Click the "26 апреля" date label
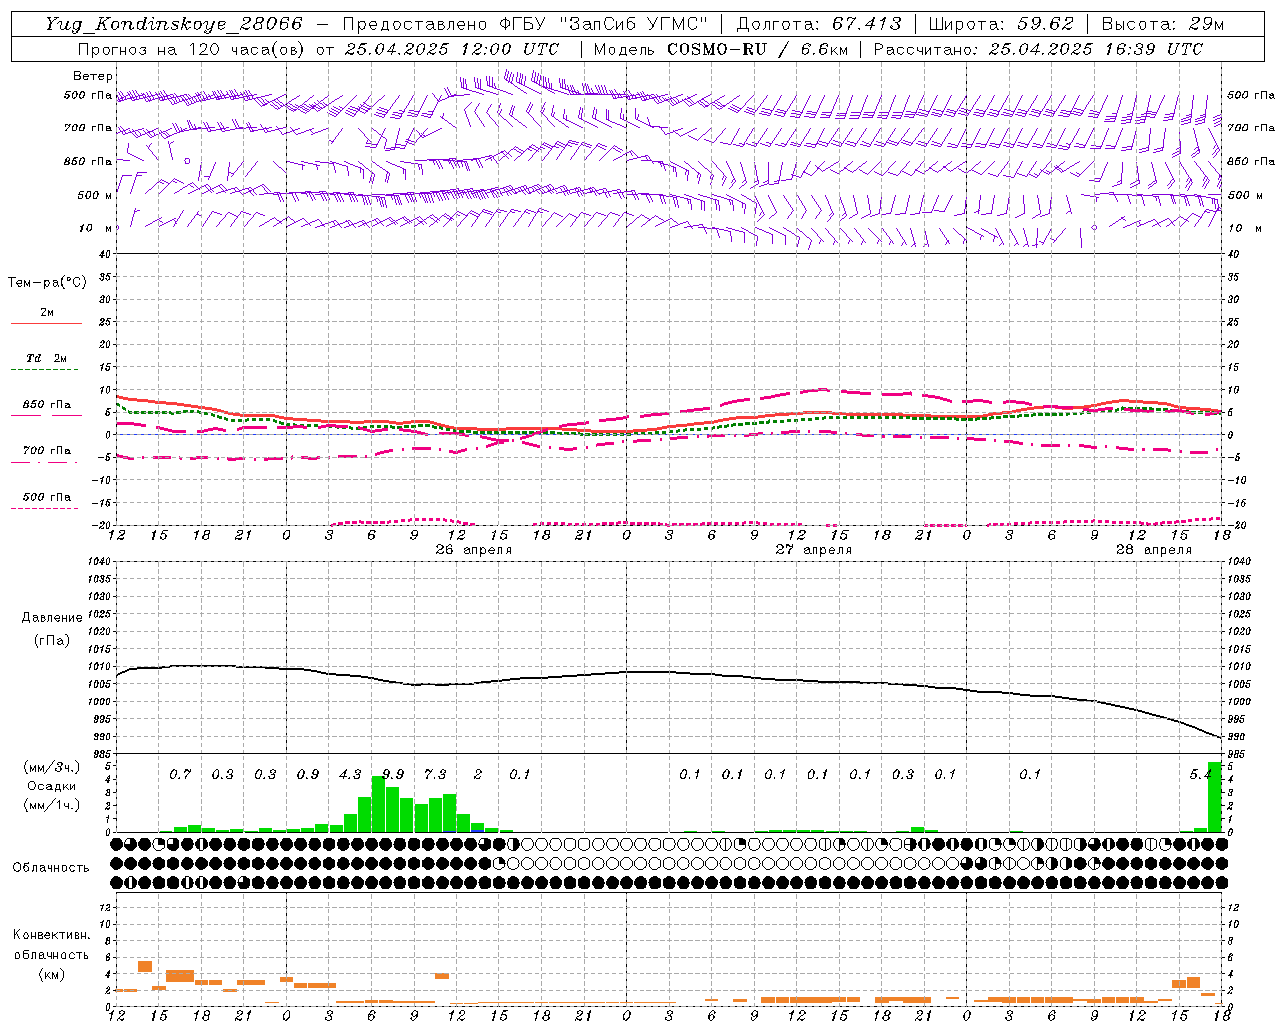 (x=474, y=550)
